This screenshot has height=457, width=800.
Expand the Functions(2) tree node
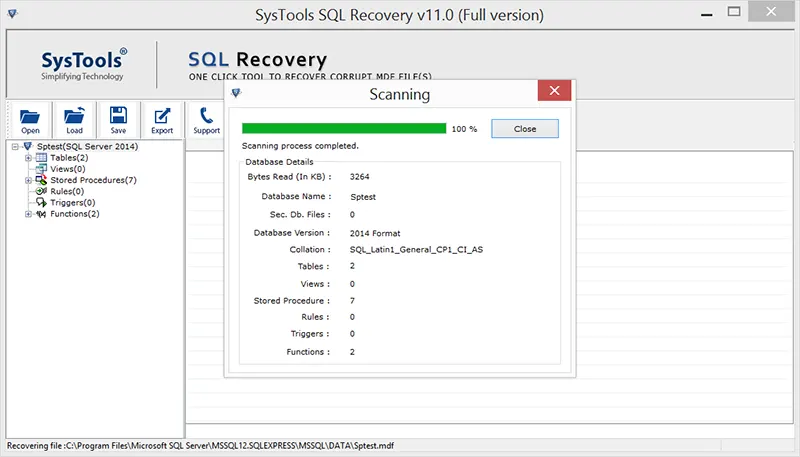28,214
